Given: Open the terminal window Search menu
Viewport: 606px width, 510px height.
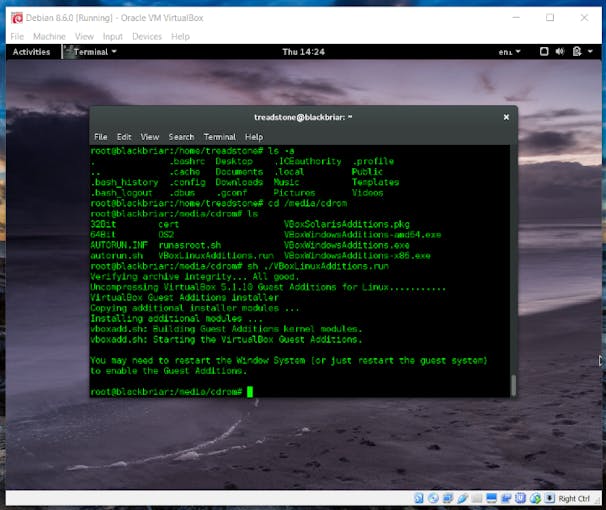Looking at the screenshot, I should pyautogui.click(x=181, y=137).
